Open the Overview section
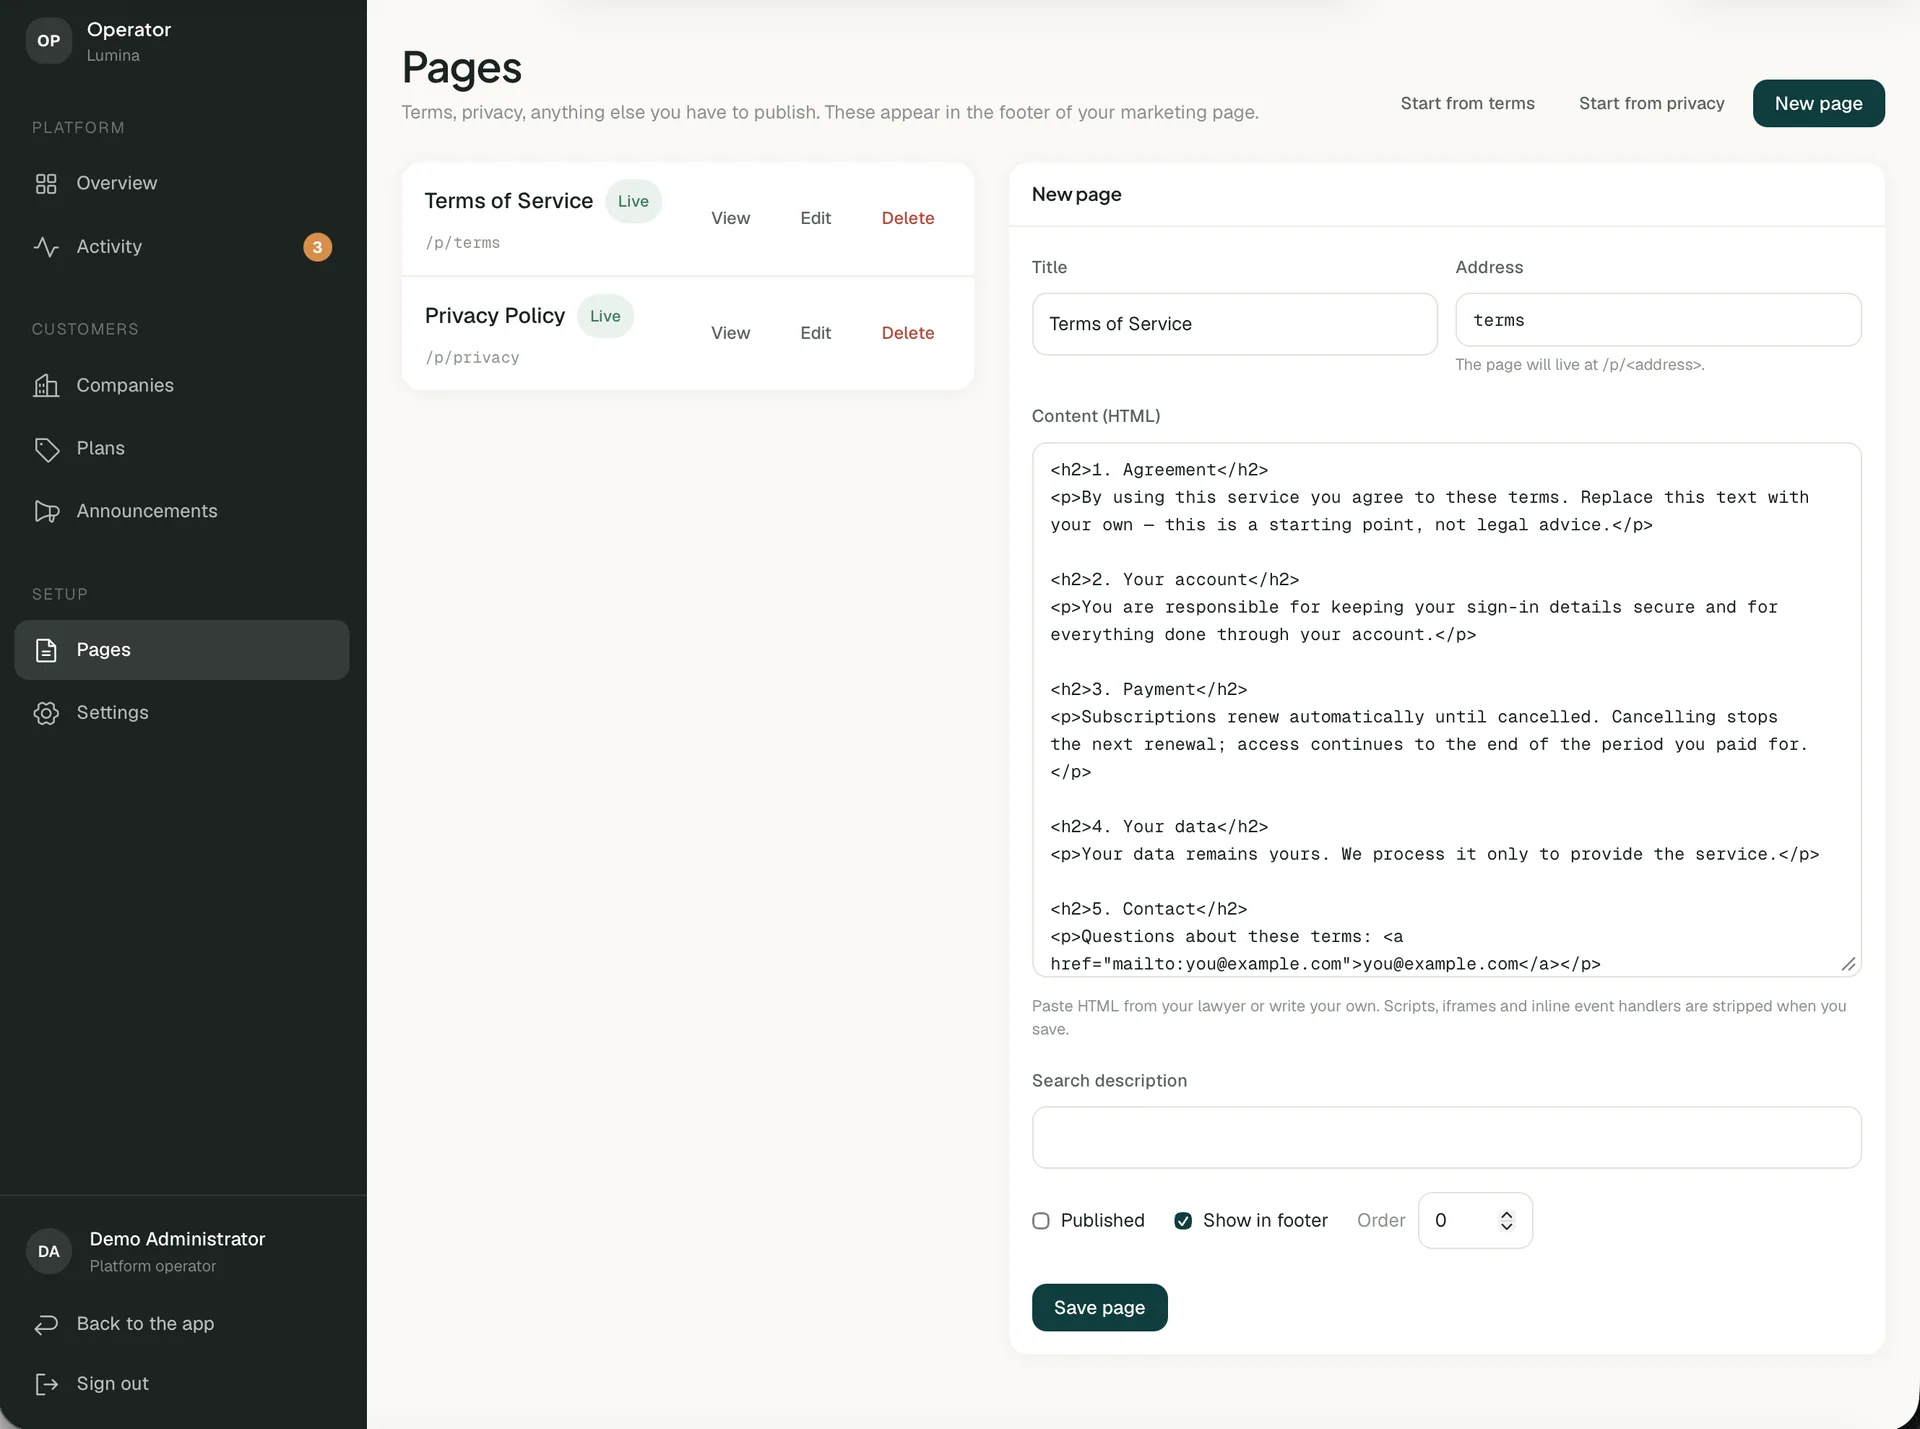This screenshot has height=1429, width=1920. pos(182,184)
